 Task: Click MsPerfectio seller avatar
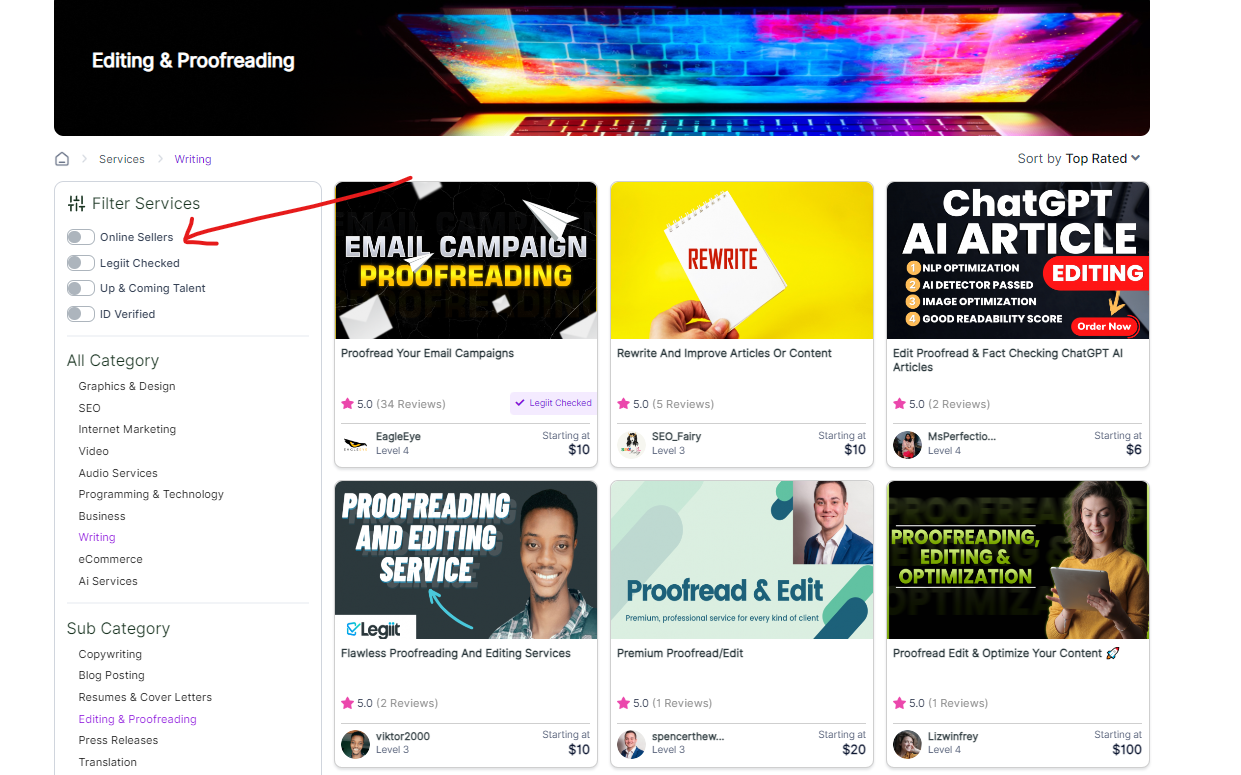pyautogui.click(x=907, y=444)
